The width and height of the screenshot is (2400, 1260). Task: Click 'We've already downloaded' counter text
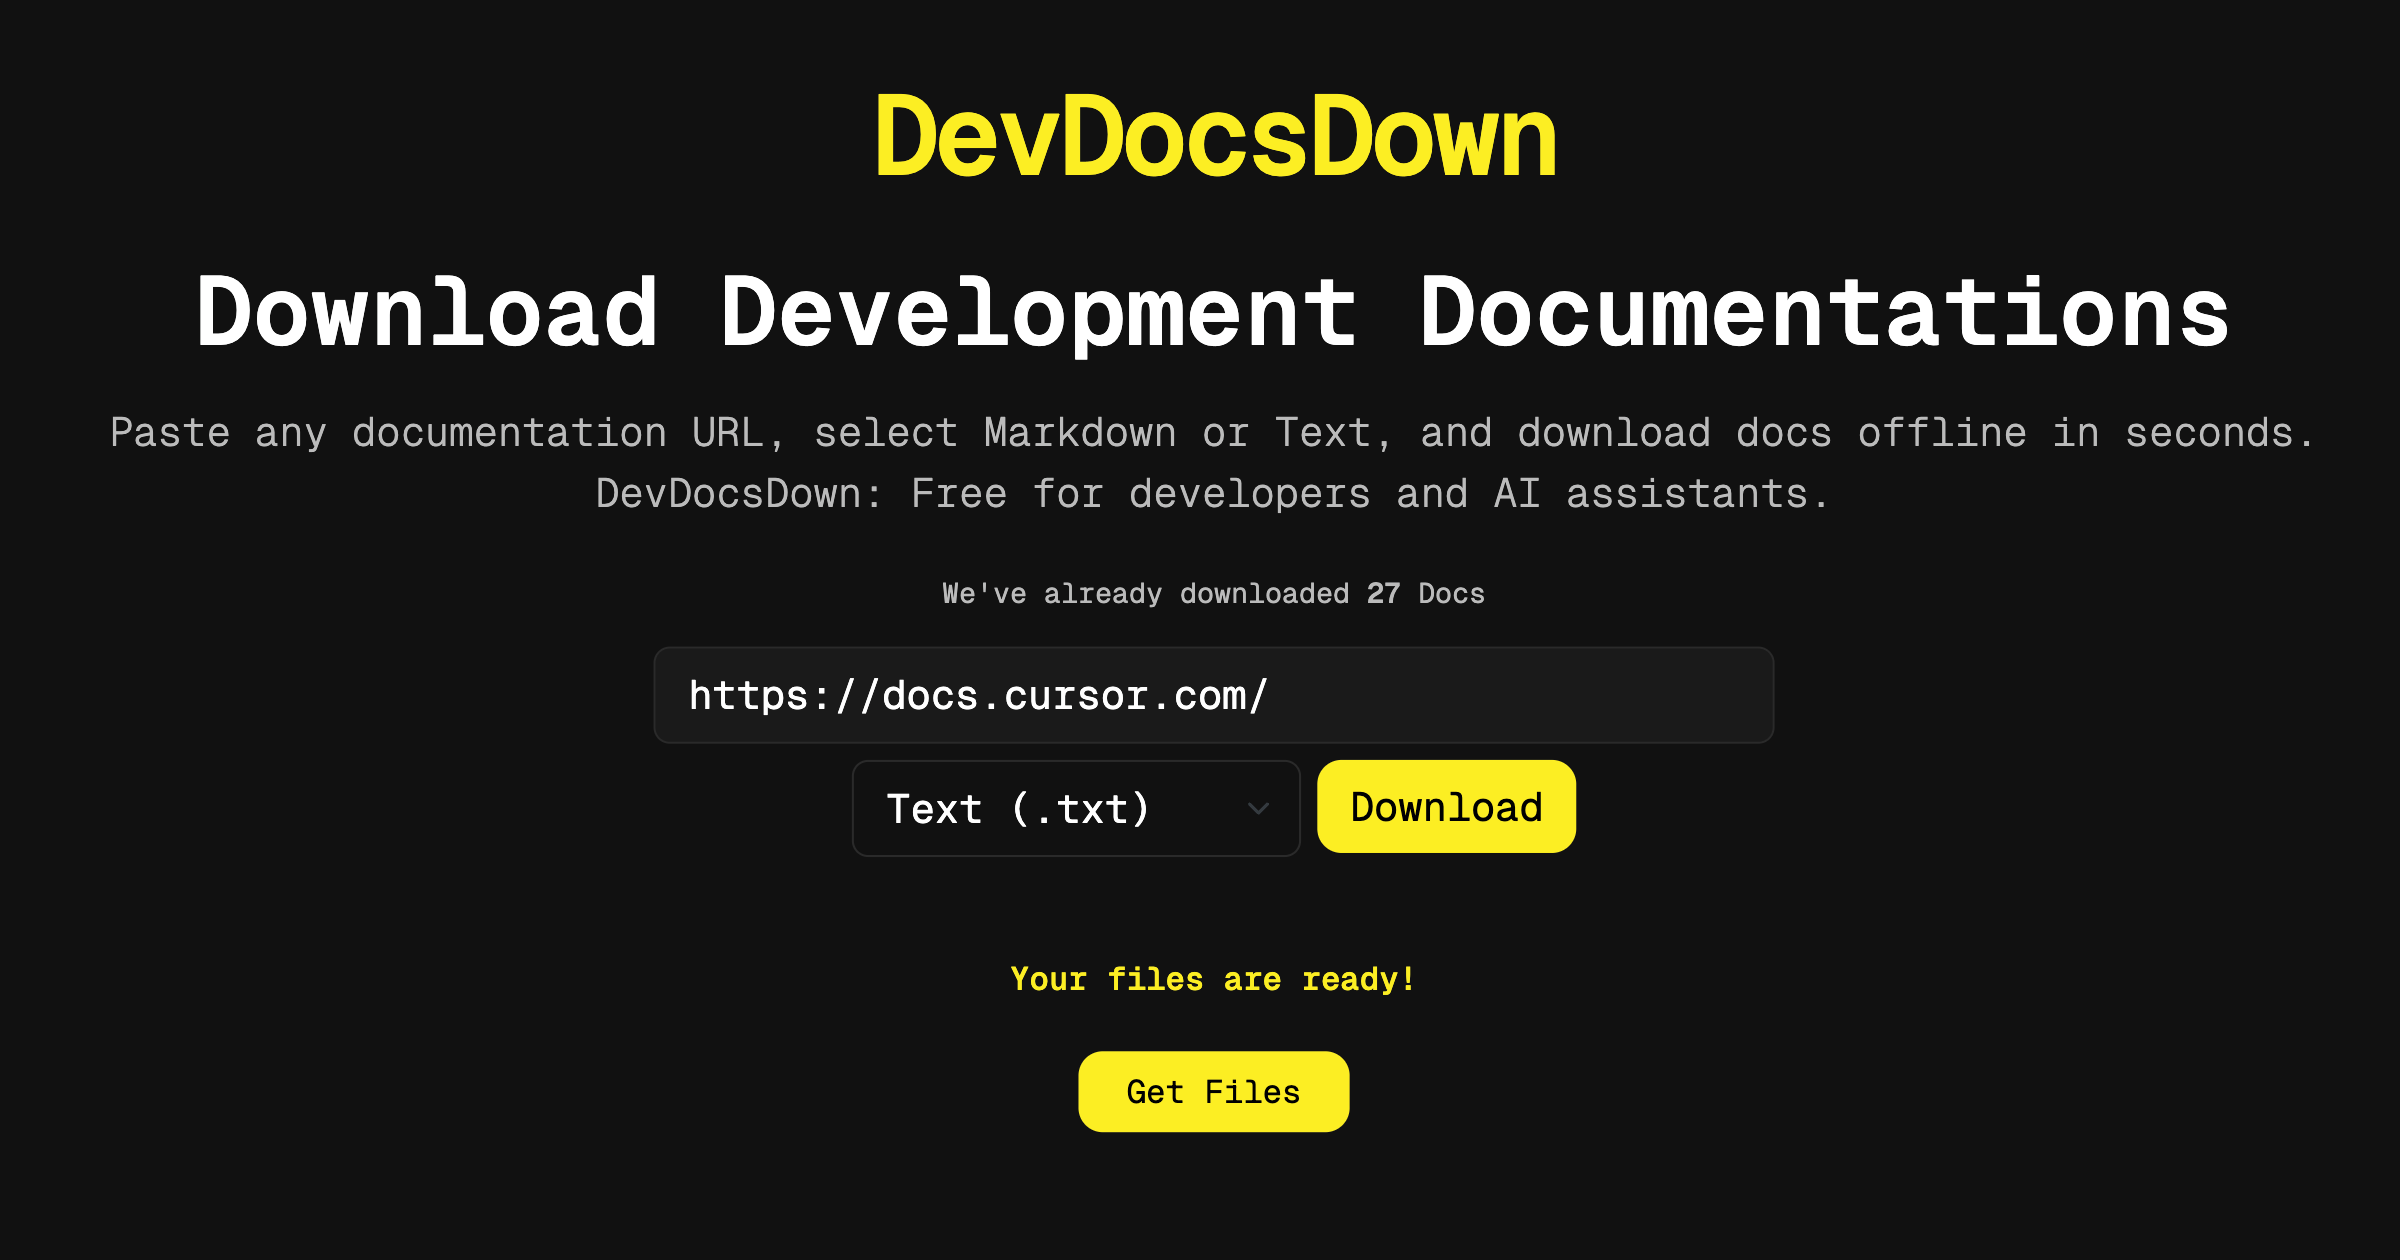(1145, 593)
